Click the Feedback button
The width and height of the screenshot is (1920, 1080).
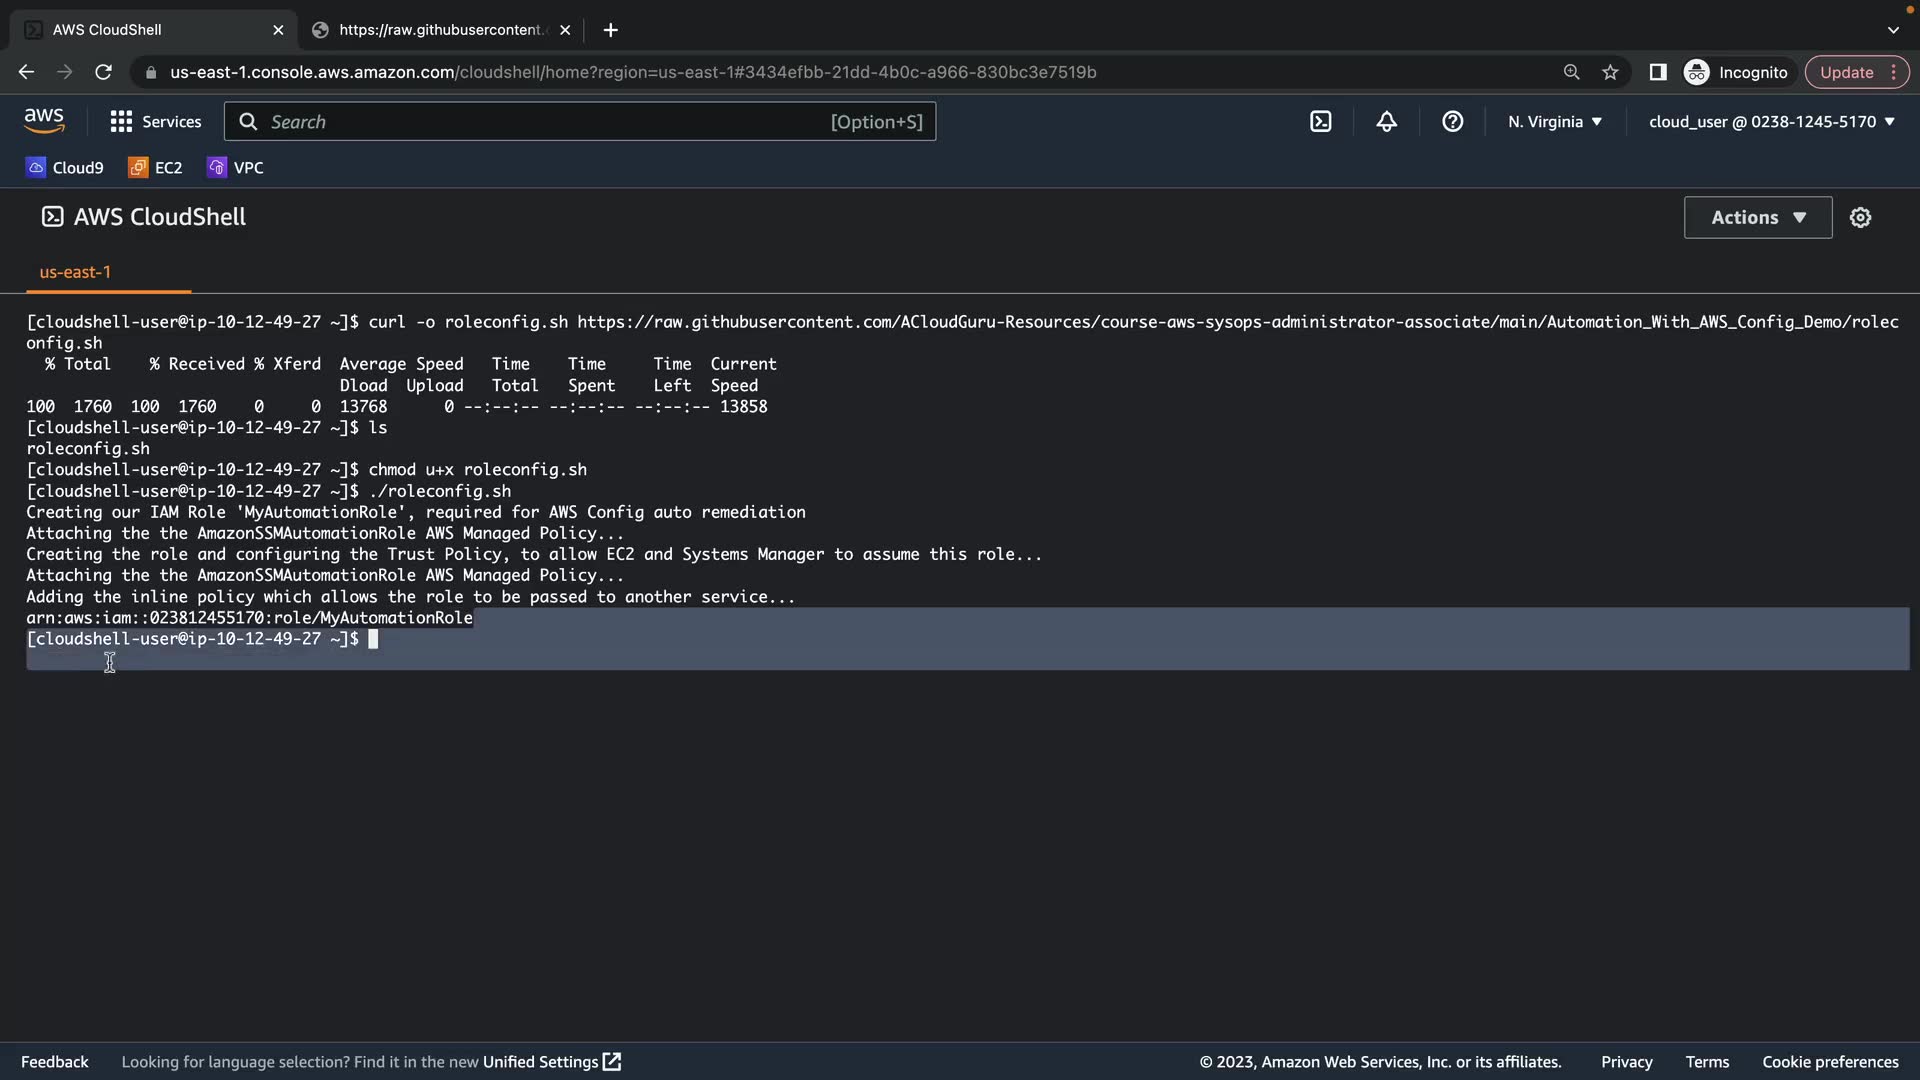[55, 1062]
